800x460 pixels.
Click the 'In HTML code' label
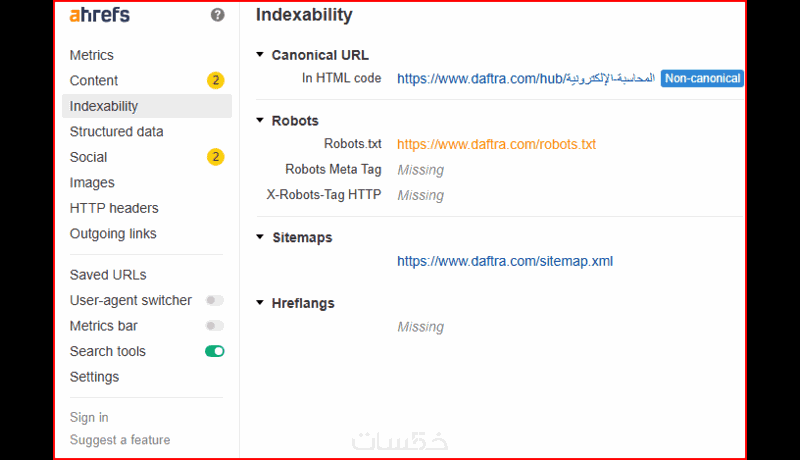pyautogui.click(x=341, y=78)
